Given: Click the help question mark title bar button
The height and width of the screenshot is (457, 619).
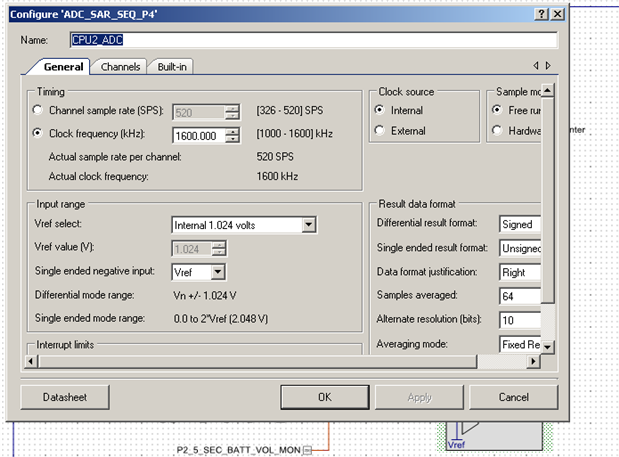Looking at the screenshot, I should click(x=541, y=13).
